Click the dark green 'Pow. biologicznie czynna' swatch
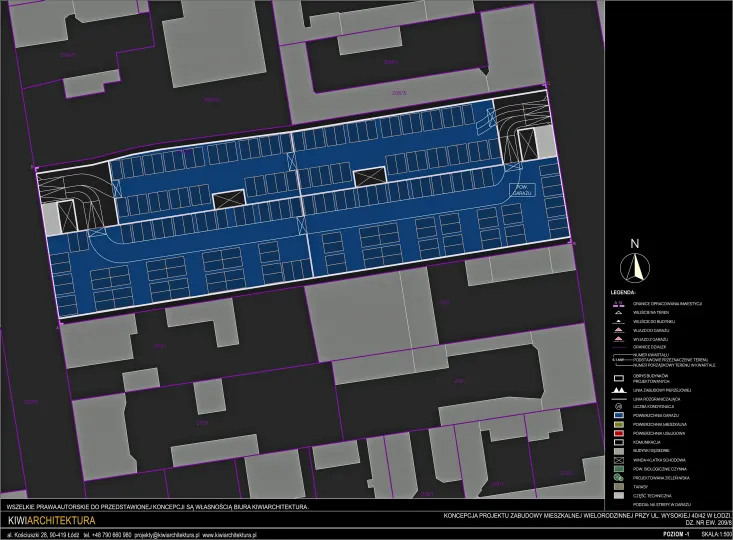 (x=618, y=467)
